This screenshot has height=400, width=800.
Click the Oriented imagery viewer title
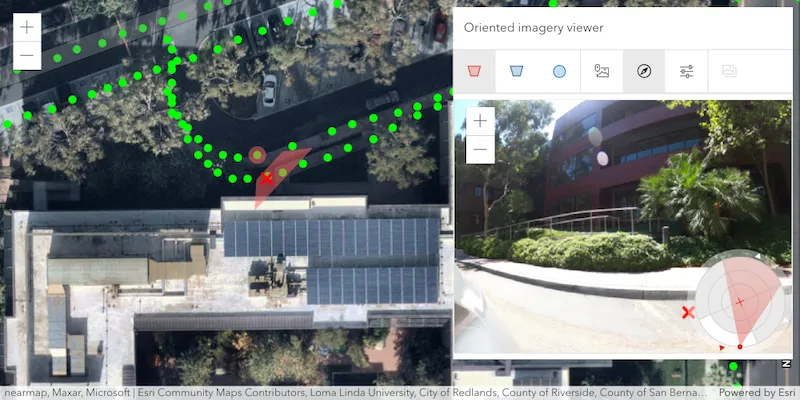[533, 28]
